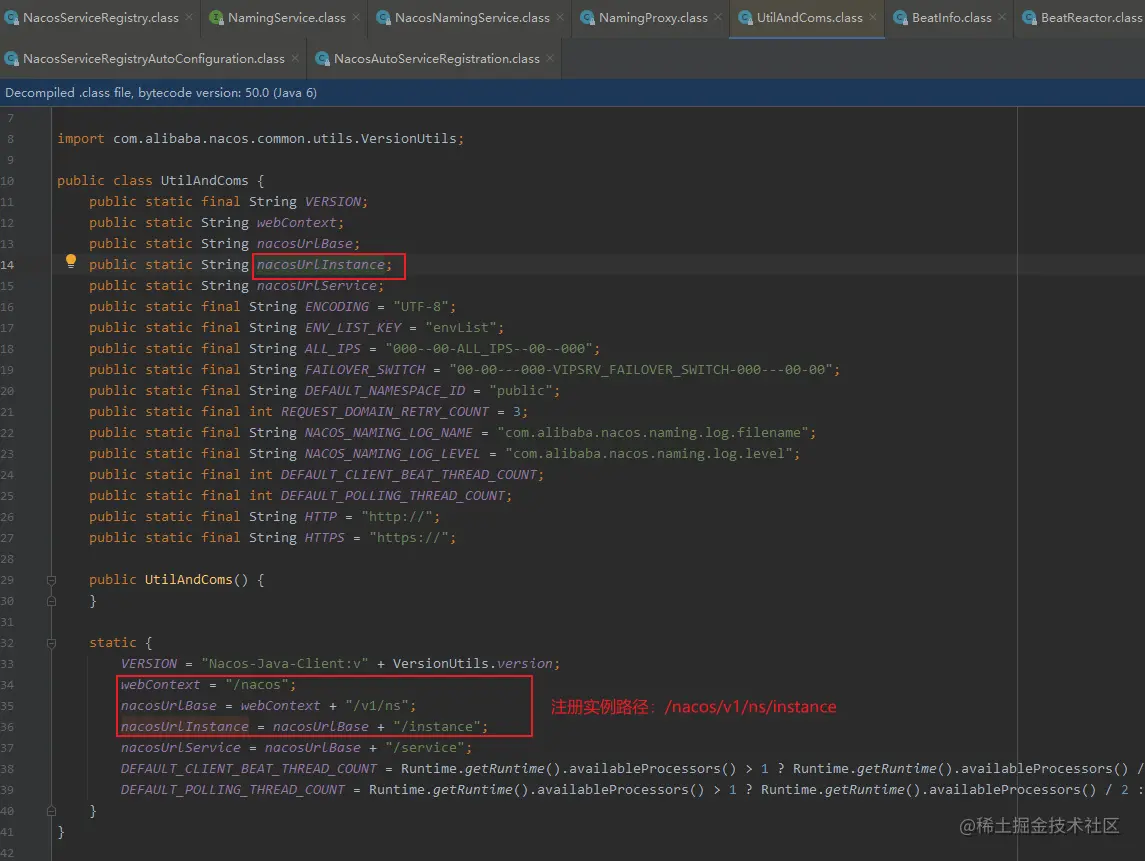This screenshot has height=861, width=1145.
Task: Click line number 14 in the gutter
Action: [7, 265]
